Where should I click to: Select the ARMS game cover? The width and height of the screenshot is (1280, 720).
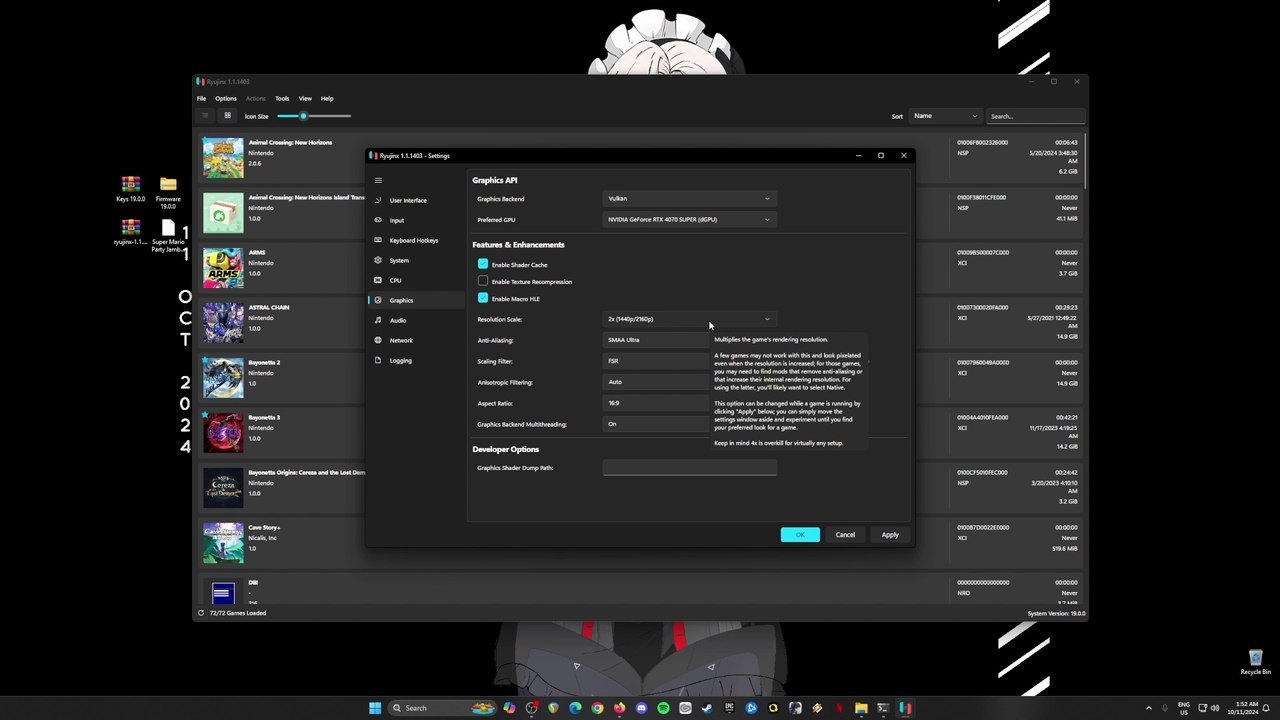click(223, 268)
